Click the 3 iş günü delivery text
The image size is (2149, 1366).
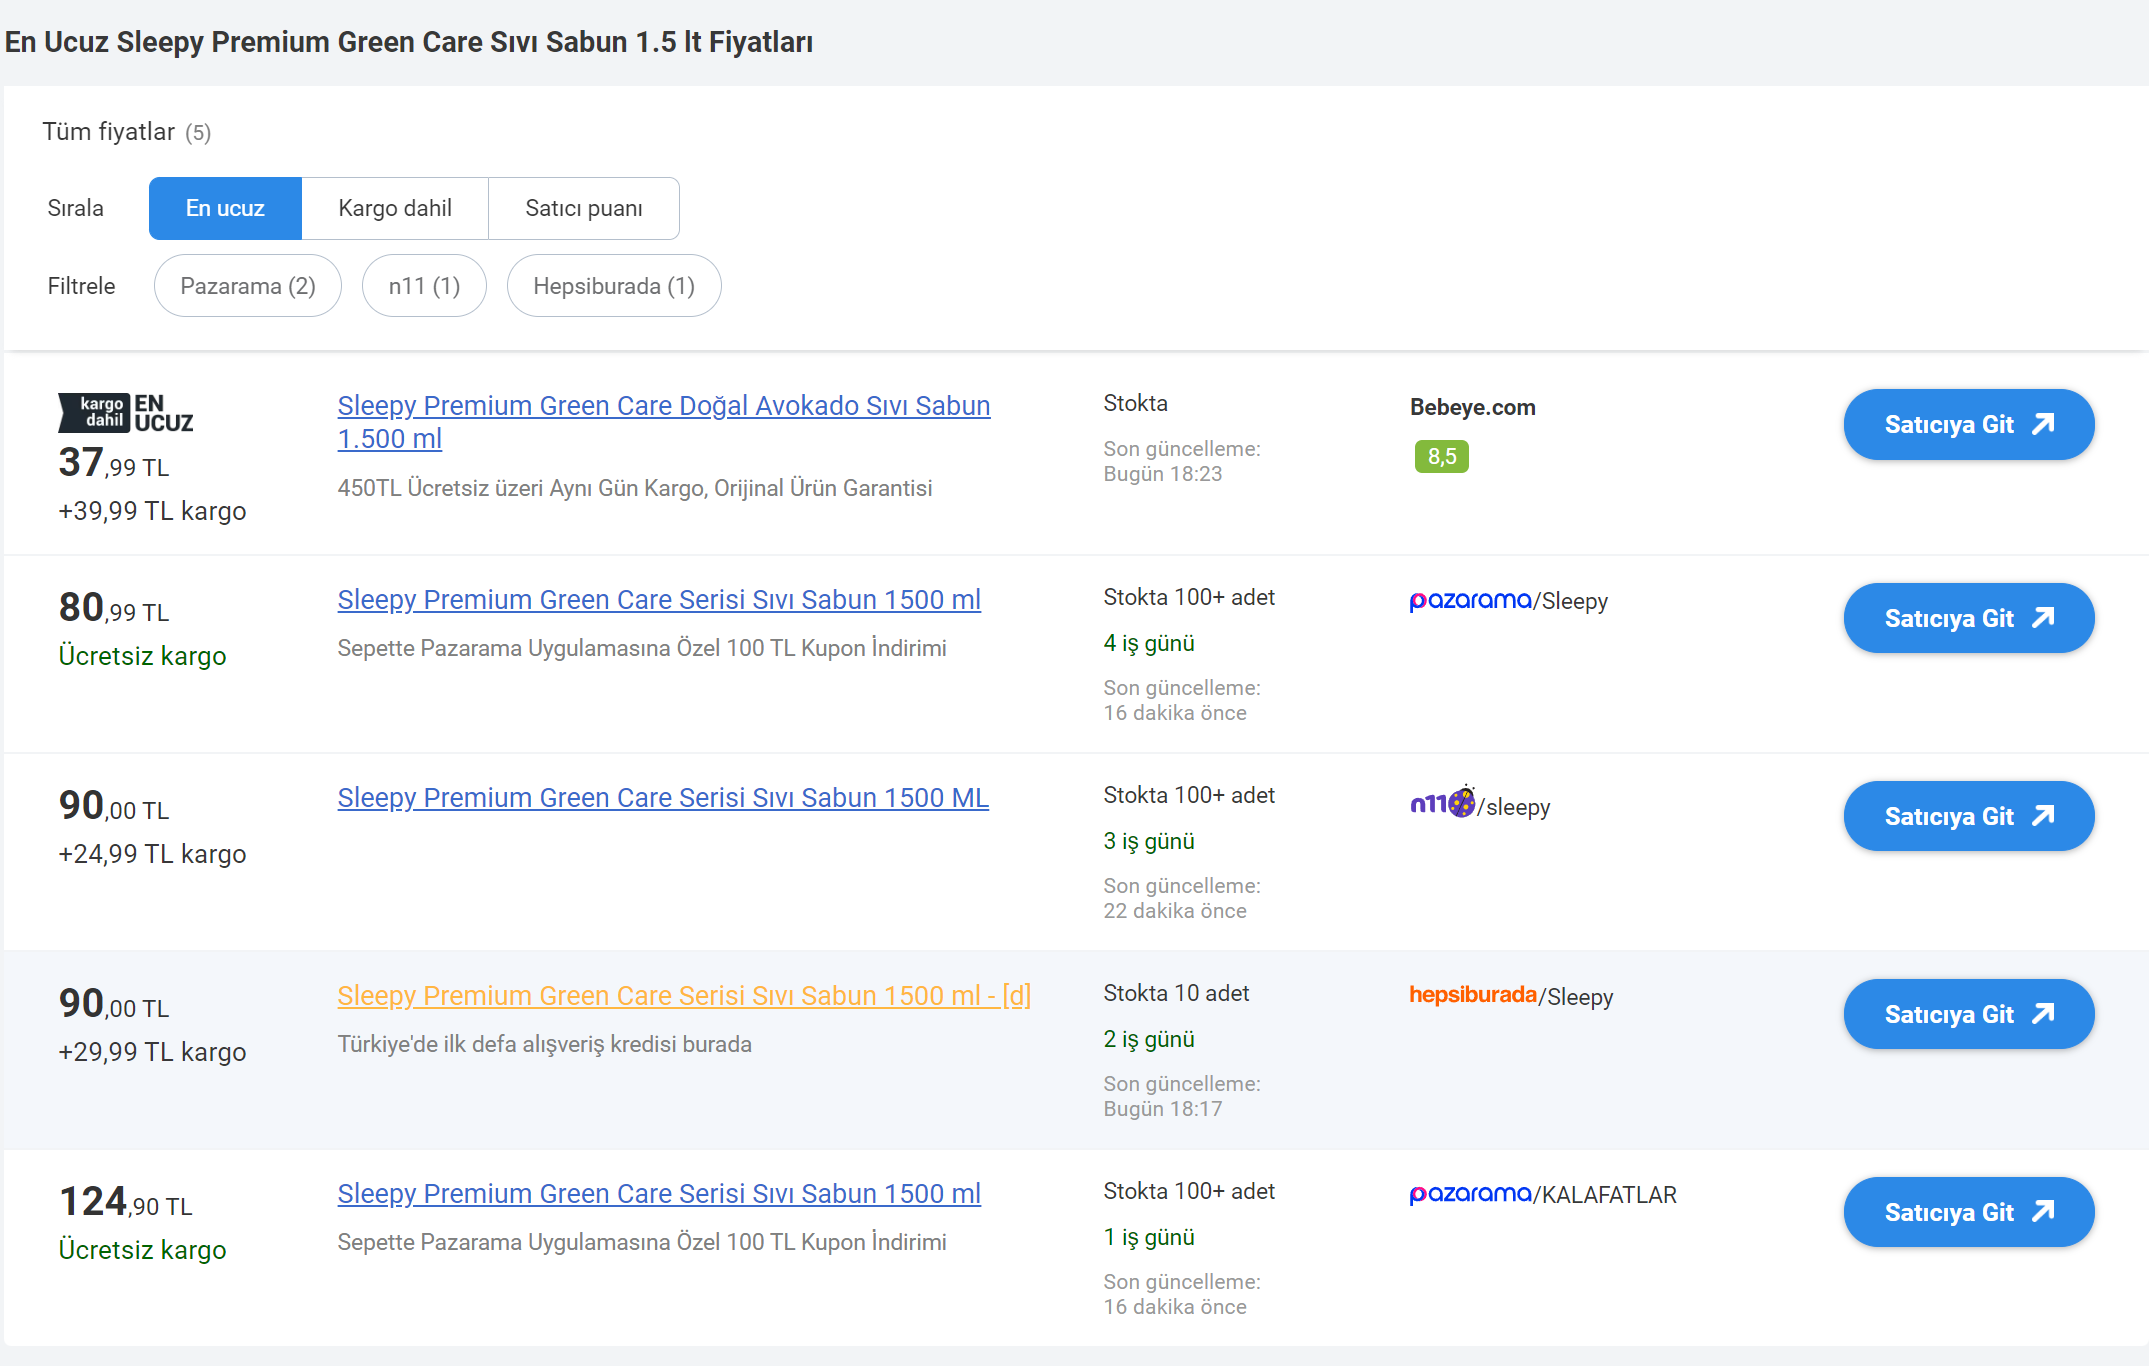click(1149, 841)
